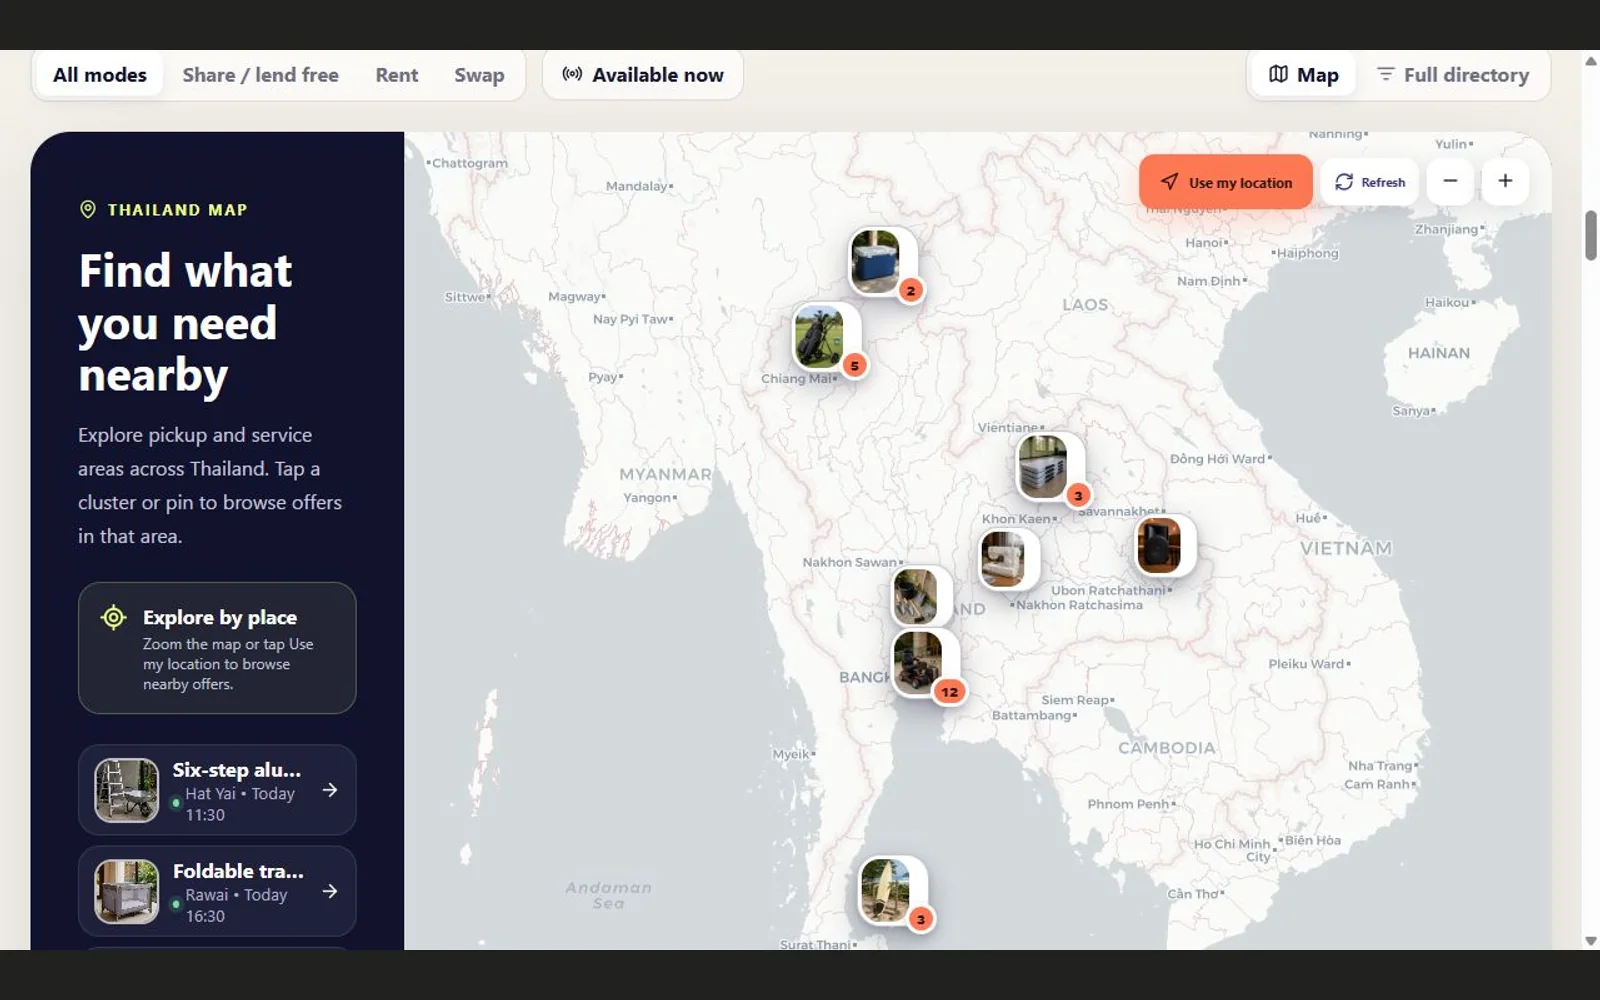Viewport: 1600px width, 1000px height.
Task: Switch to Share / lend free mode
Action: click(260, 75)
